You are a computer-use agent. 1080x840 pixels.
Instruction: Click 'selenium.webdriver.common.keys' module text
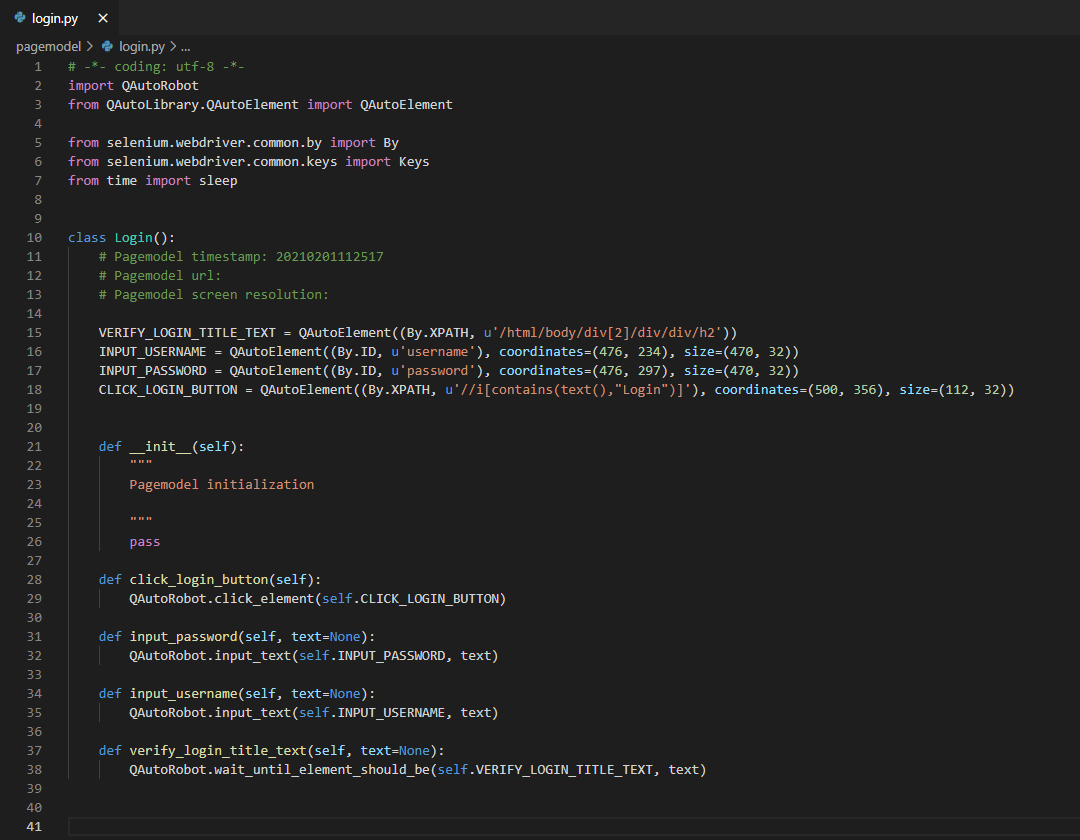[x=222, y=162]
